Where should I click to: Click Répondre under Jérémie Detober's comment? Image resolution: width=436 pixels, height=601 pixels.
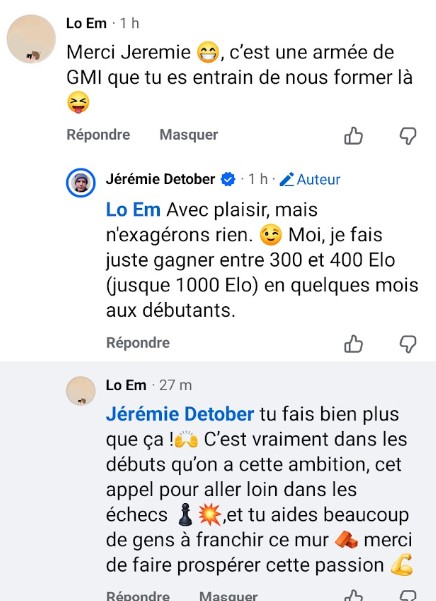point(138,343)
